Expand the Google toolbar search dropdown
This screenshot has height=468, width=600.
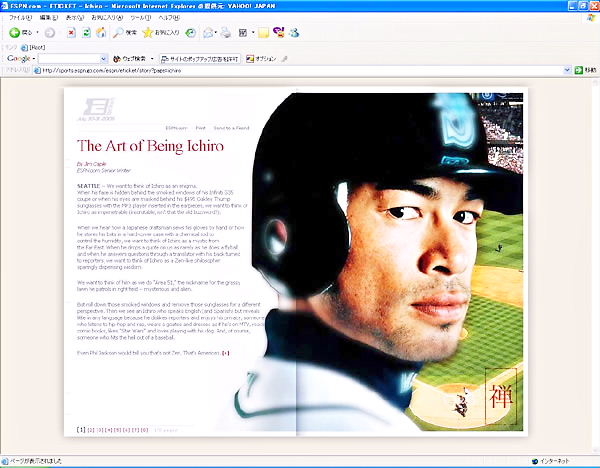104,59
